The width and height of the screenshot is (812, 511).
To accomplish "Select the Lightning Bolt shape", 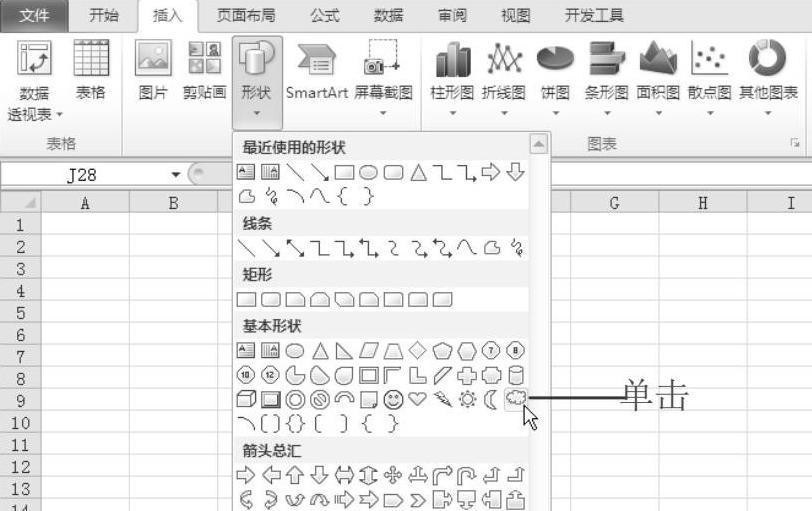I will click(442, 399).
